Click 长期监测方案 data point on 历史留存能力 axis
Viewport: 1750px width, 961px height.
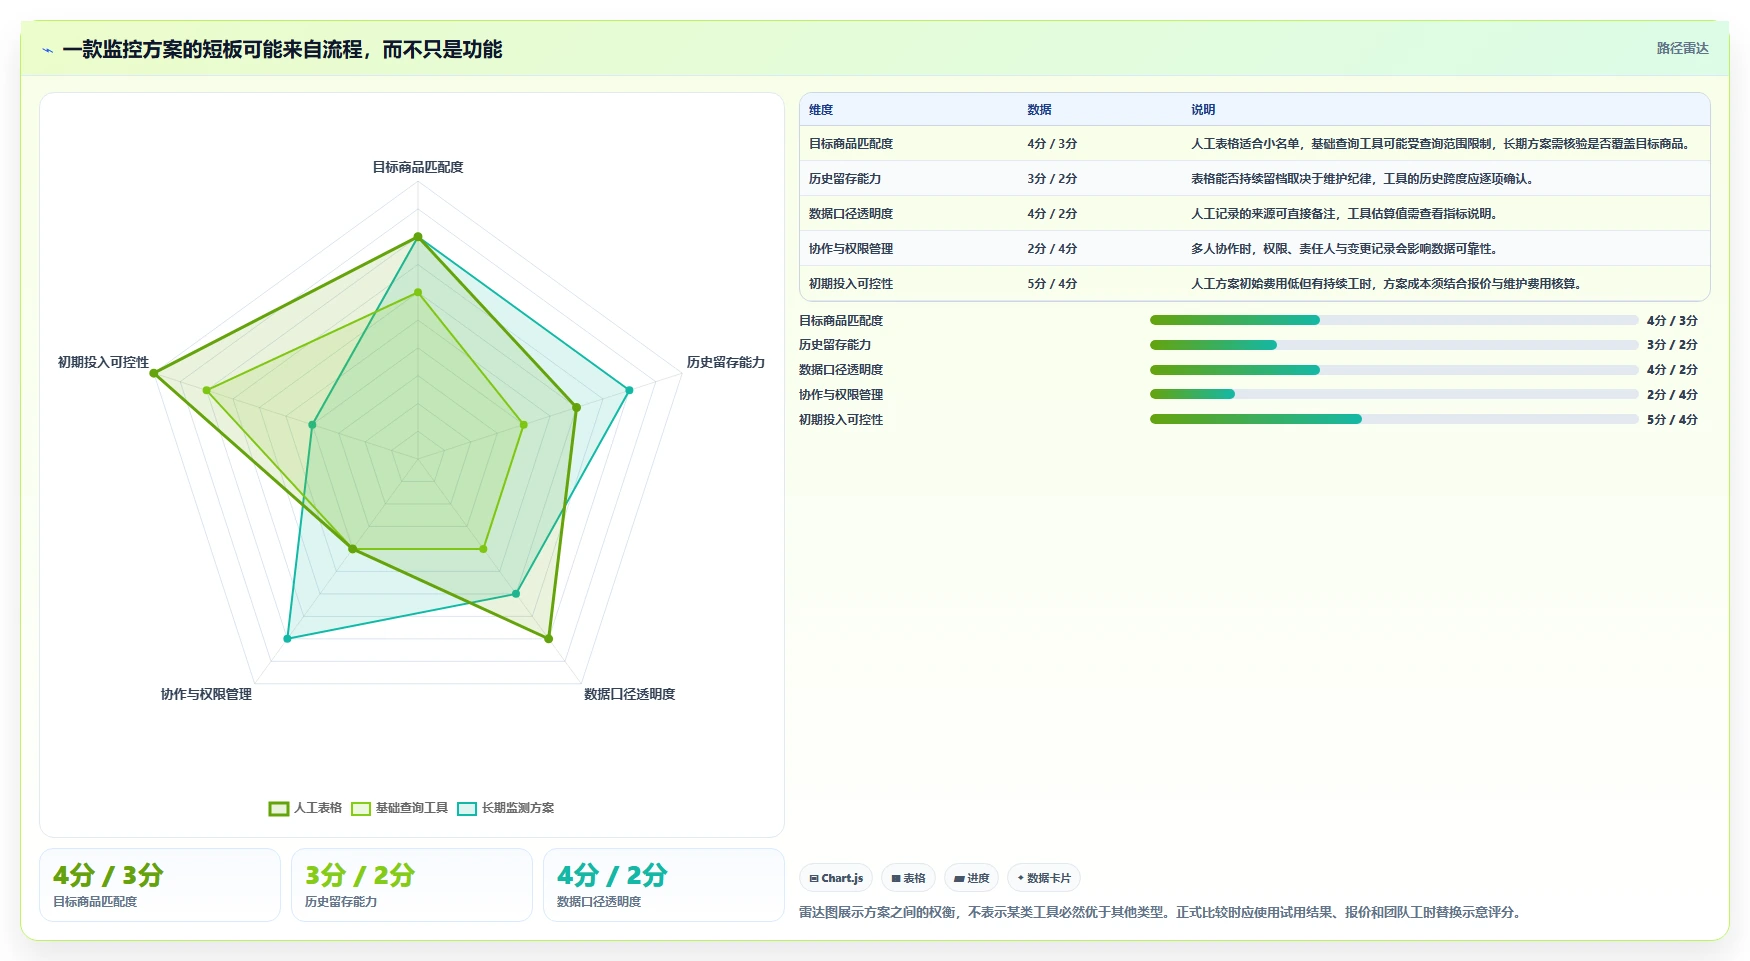coord(629,390)
